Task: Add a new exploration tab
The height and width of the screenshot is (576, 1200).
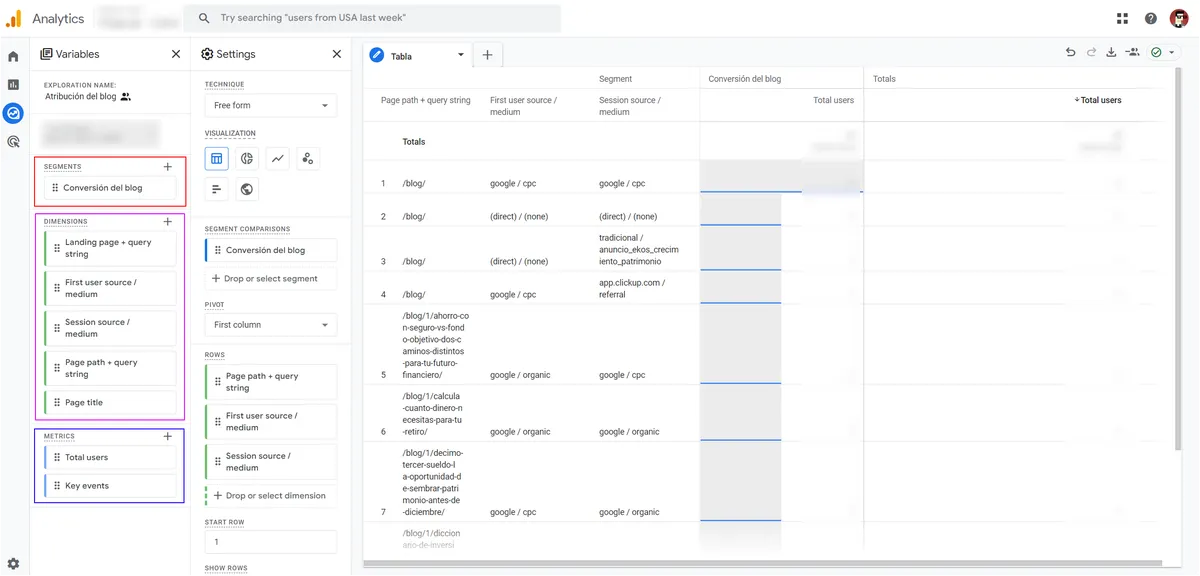Action: click(x=487, y=55)
